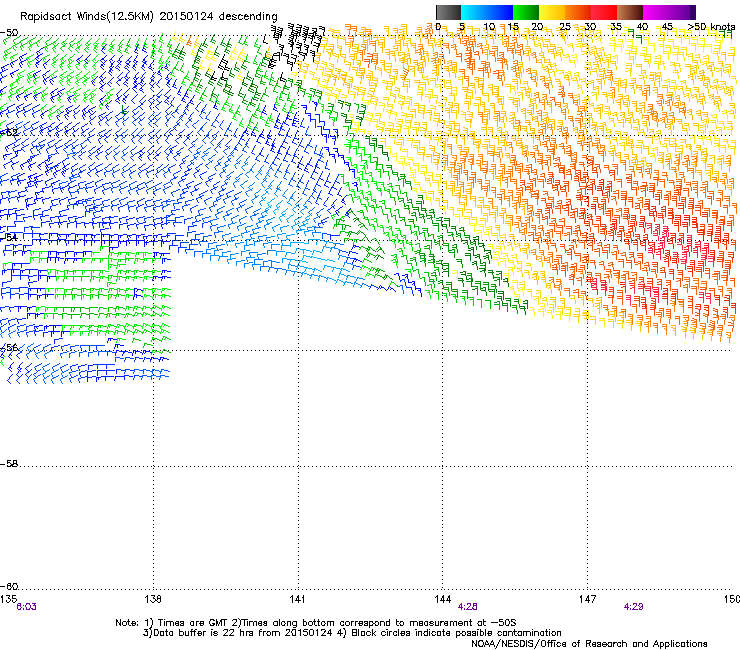Click the orange 25-30 knots legend swatch
Screen dimensions: 740x650
[x=578, y=12]
